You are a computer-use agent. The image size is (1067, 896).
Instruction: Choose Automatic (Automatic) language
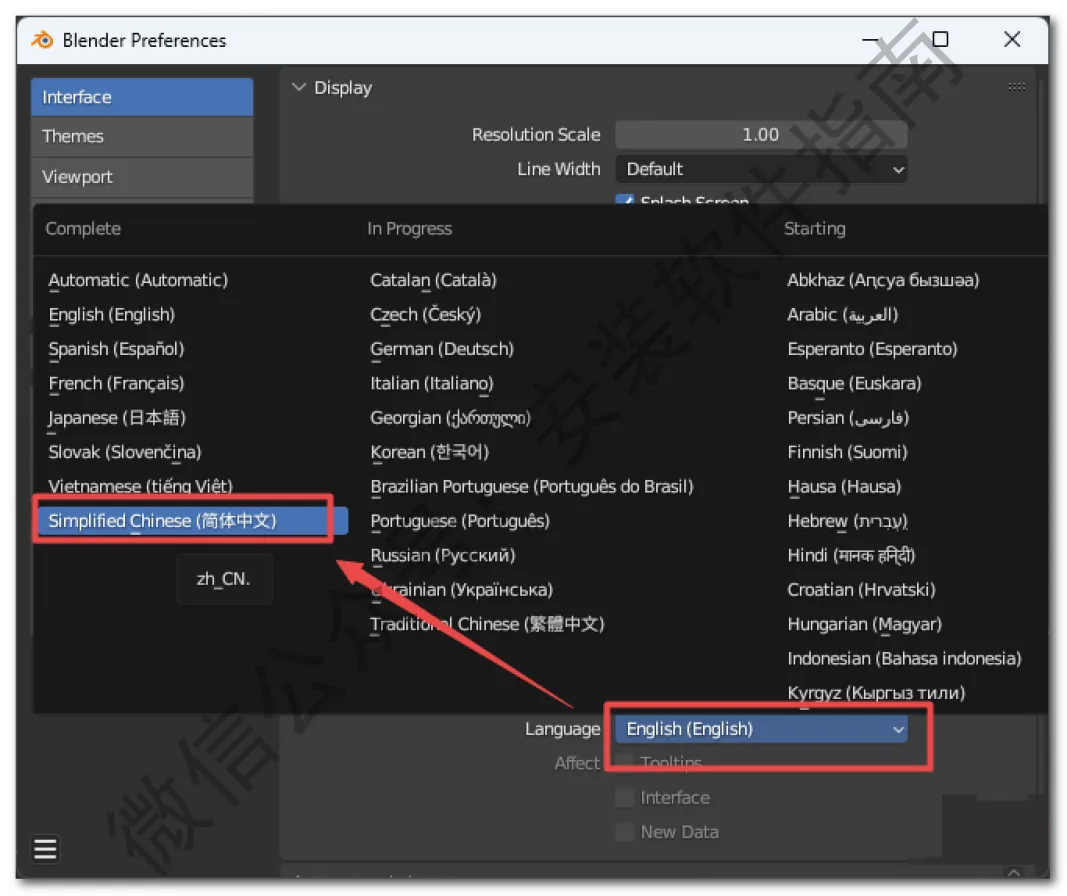point(138,280)
